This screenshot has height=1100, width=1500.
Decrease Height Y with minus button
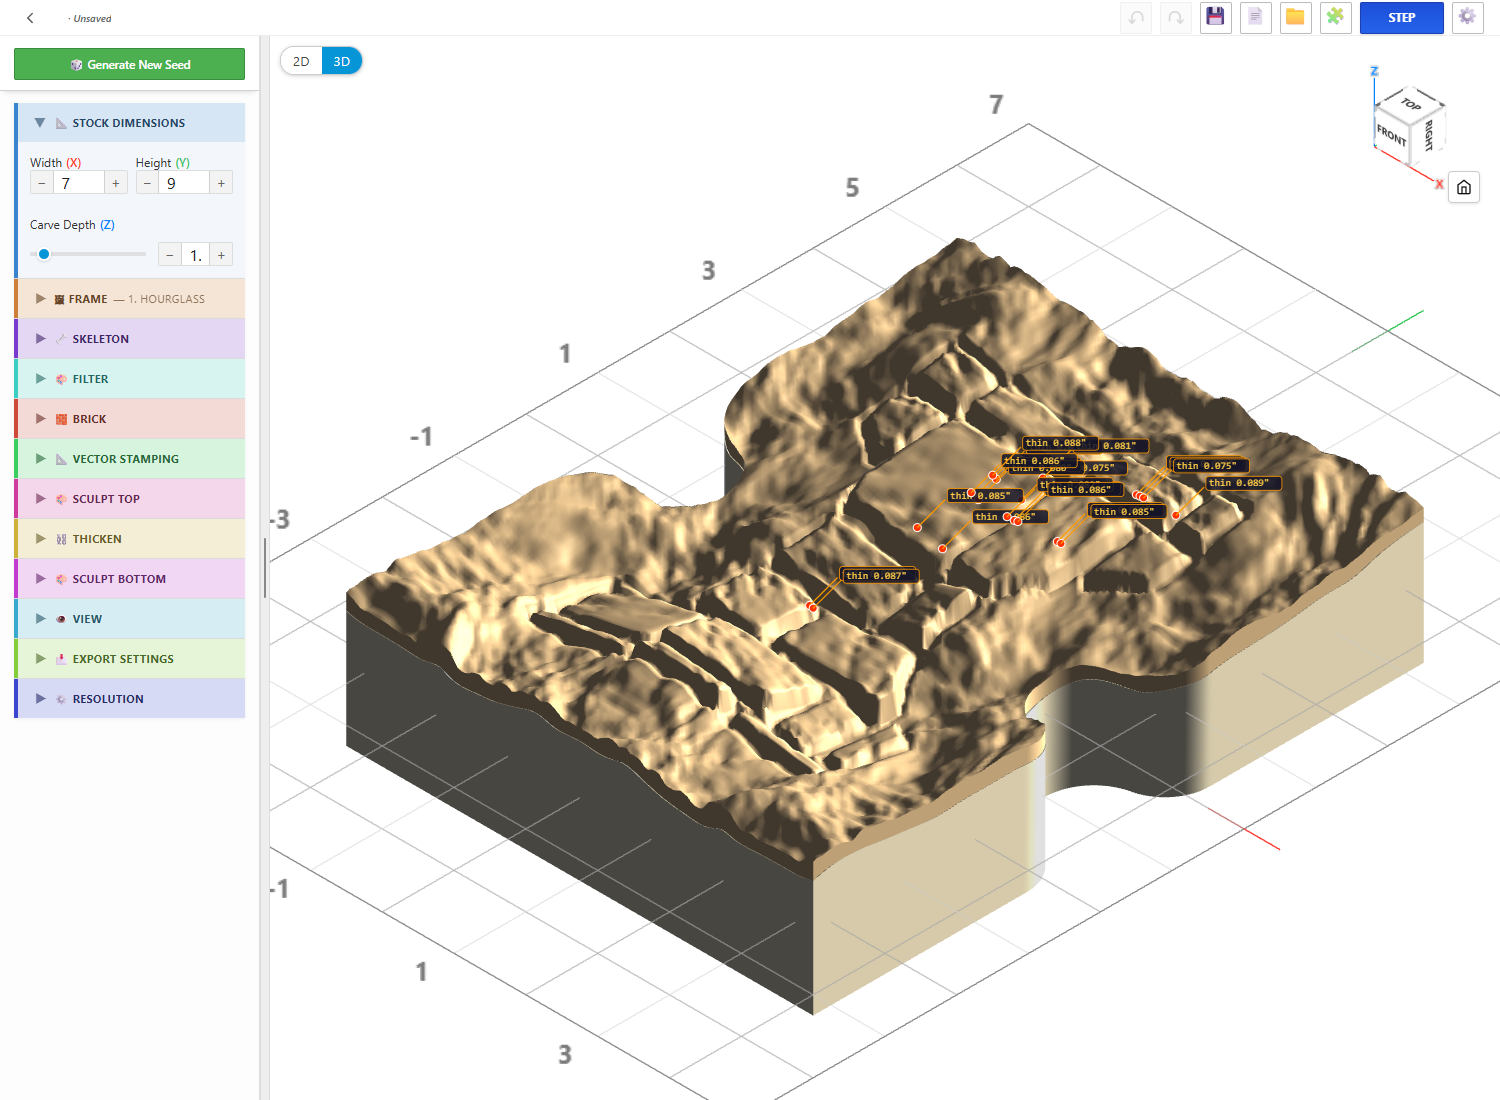coord(147,183)
